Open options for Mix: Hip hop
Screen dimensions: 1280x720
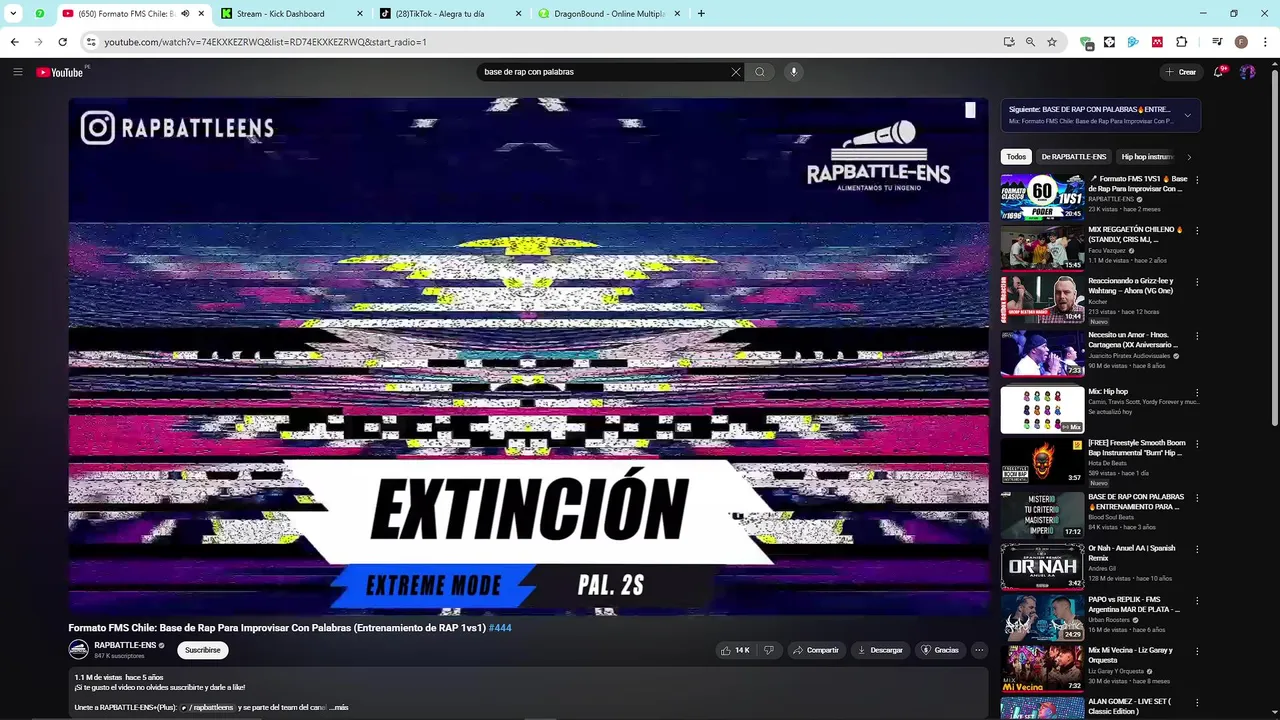(1197, 393)
